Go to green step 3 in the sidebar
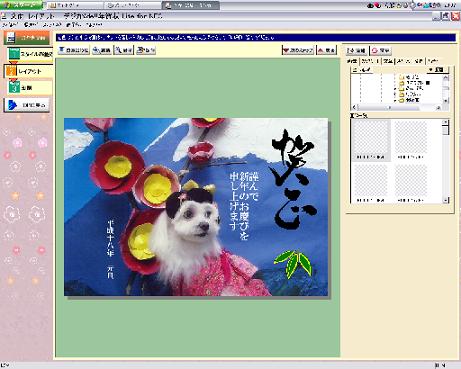Viewport: 461px width, 369px height. pyautogui.click(x=30, y=88)
